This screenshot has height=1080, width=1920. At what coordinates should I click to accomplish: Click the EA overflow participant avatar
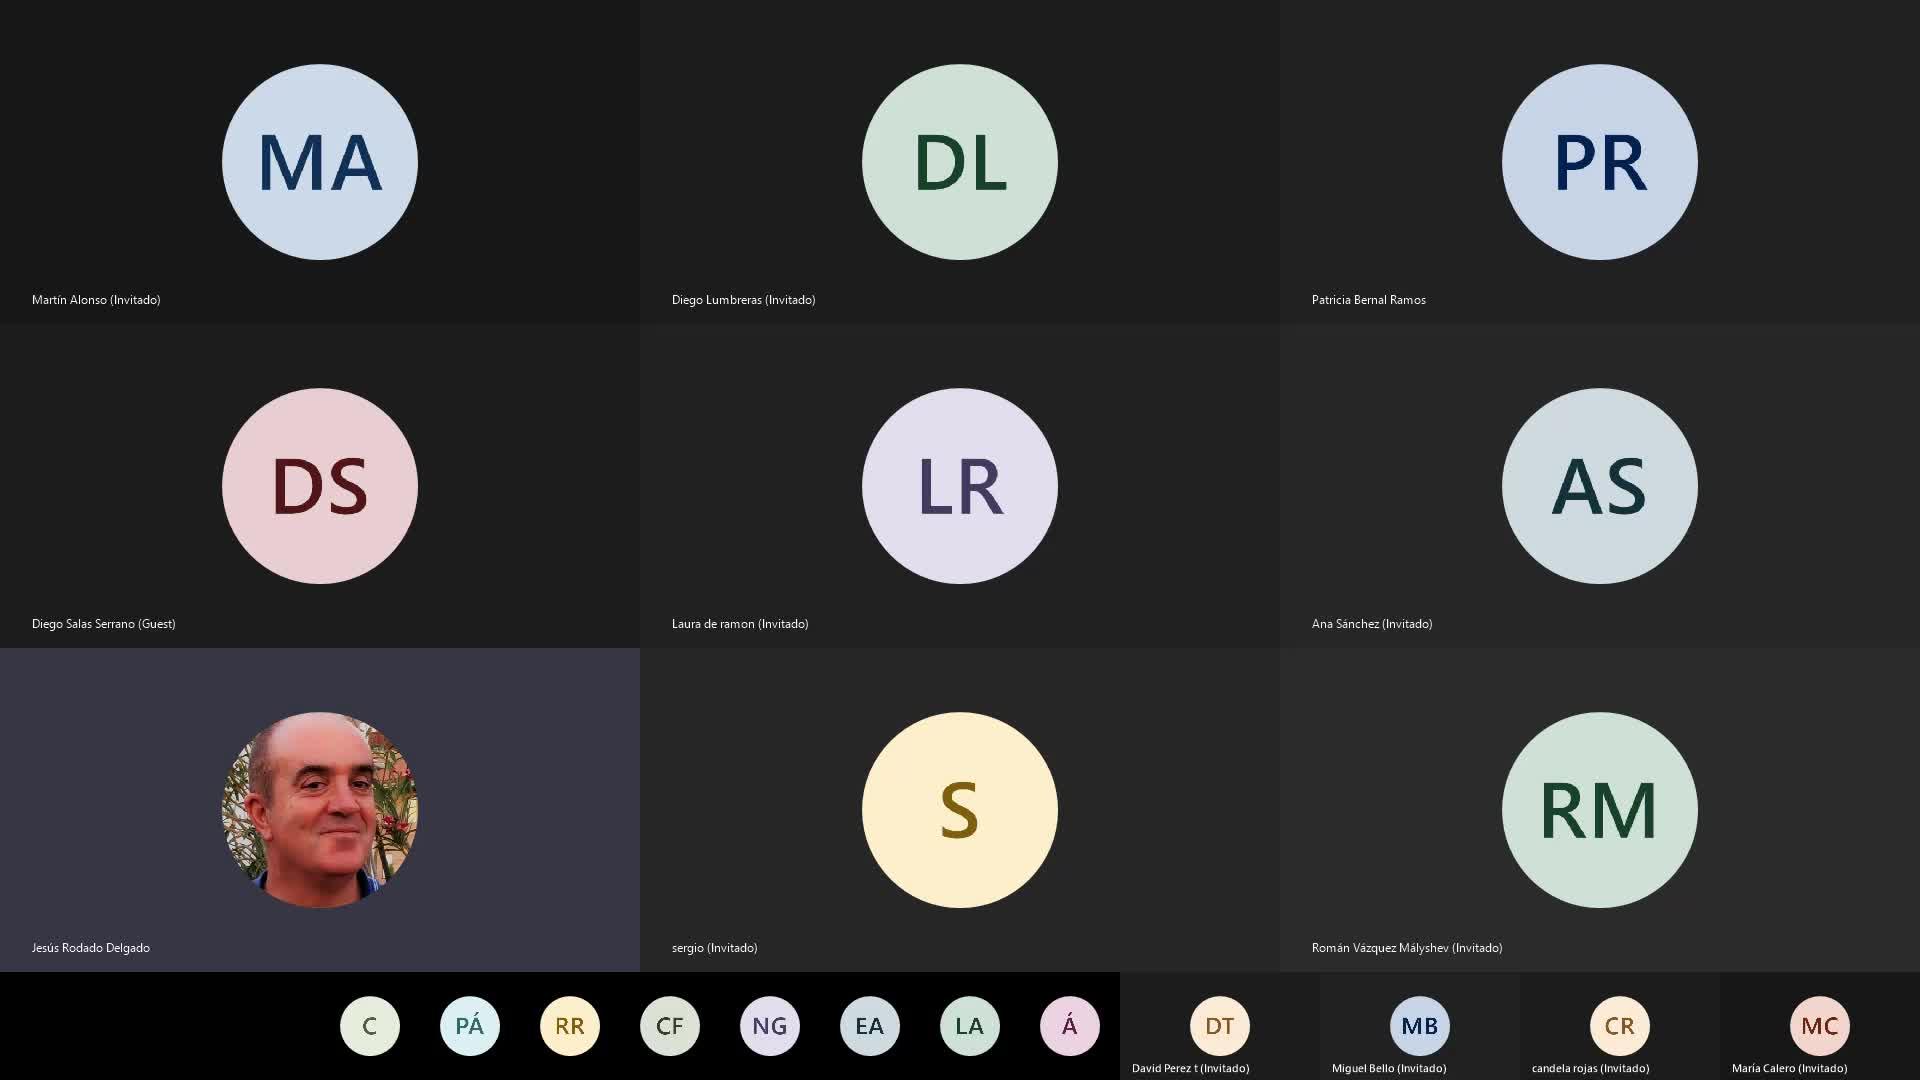[870, 1026]
